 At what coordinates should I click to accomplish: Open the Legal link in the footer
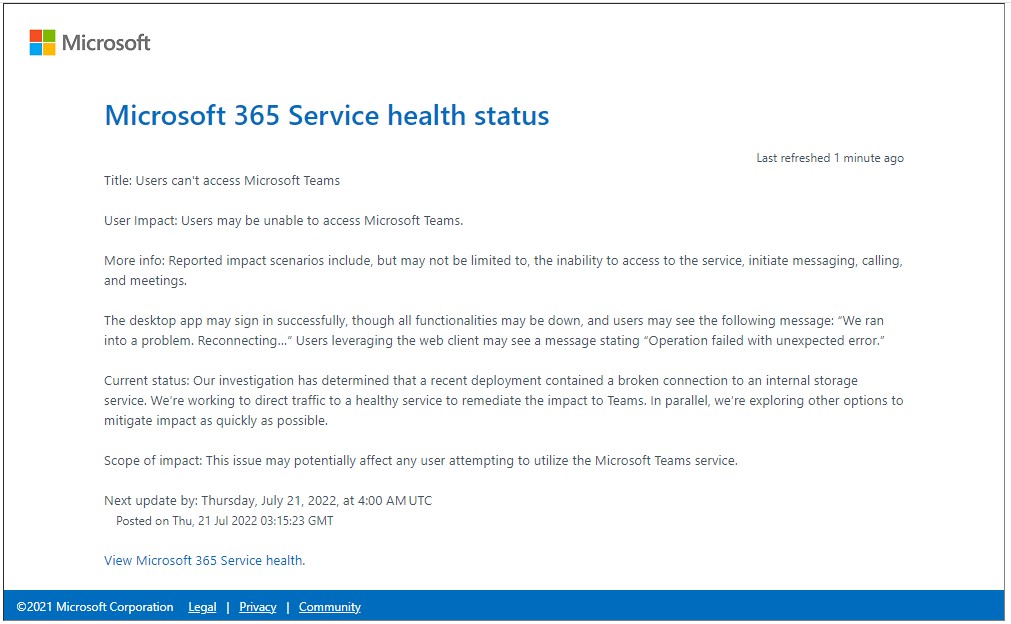coord(202,607)
